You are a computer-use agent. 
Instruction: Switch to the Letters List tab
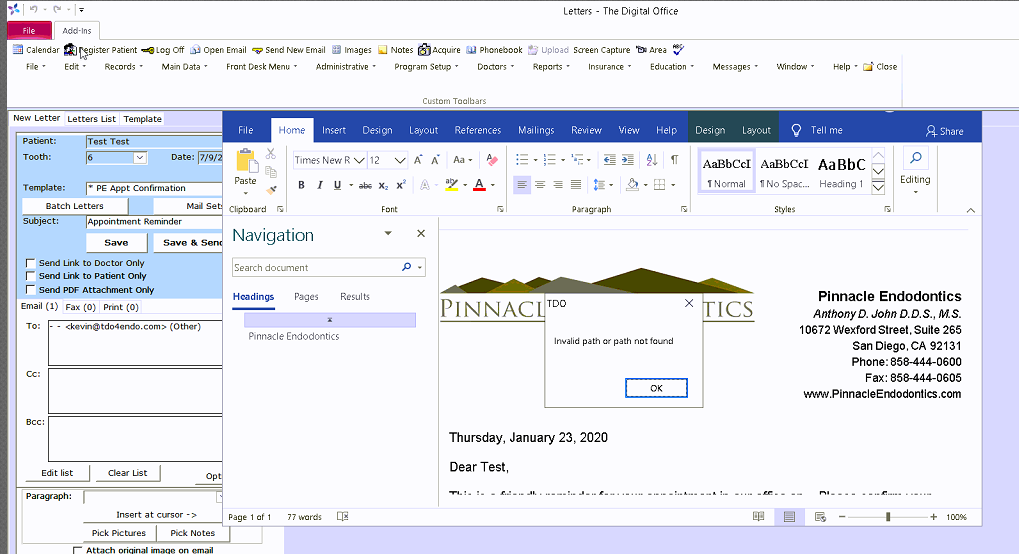pos(91,119)
